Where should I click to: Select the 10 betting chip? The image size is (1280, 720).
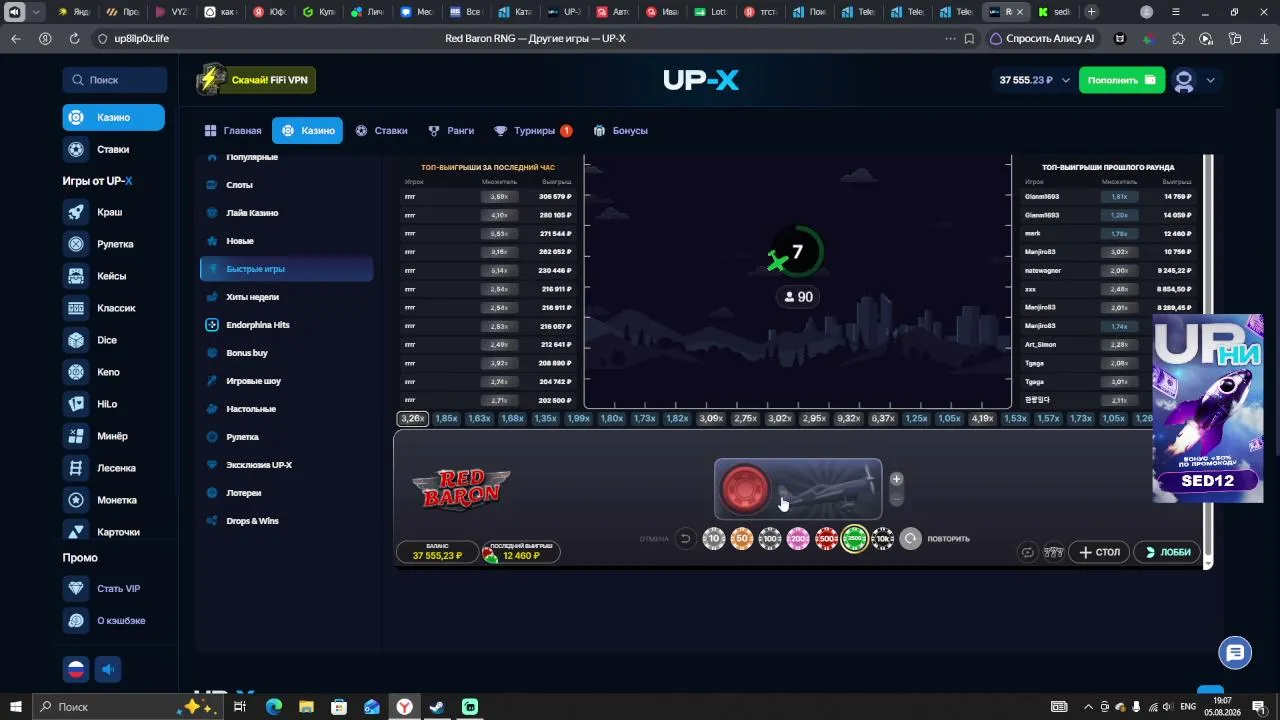713,539
